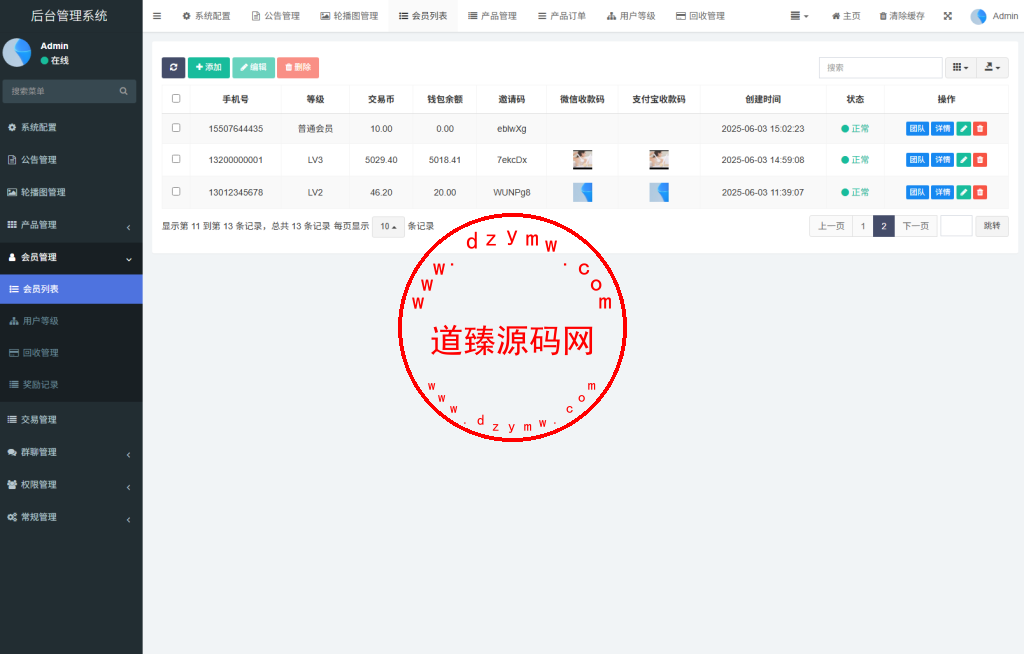Viewport: 1024px width, 654px height.
Task: Open the export data dropdown
Action: click(x=992, y=67)
